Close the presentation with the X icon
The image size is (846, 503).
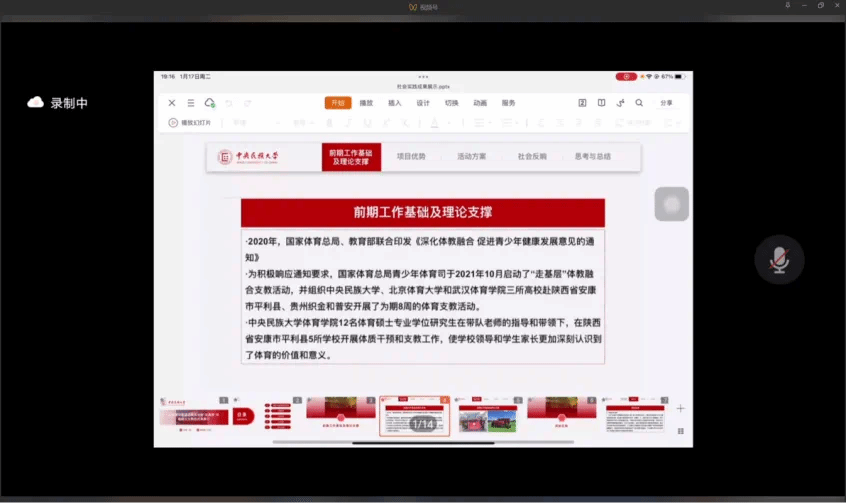(172, 103)
